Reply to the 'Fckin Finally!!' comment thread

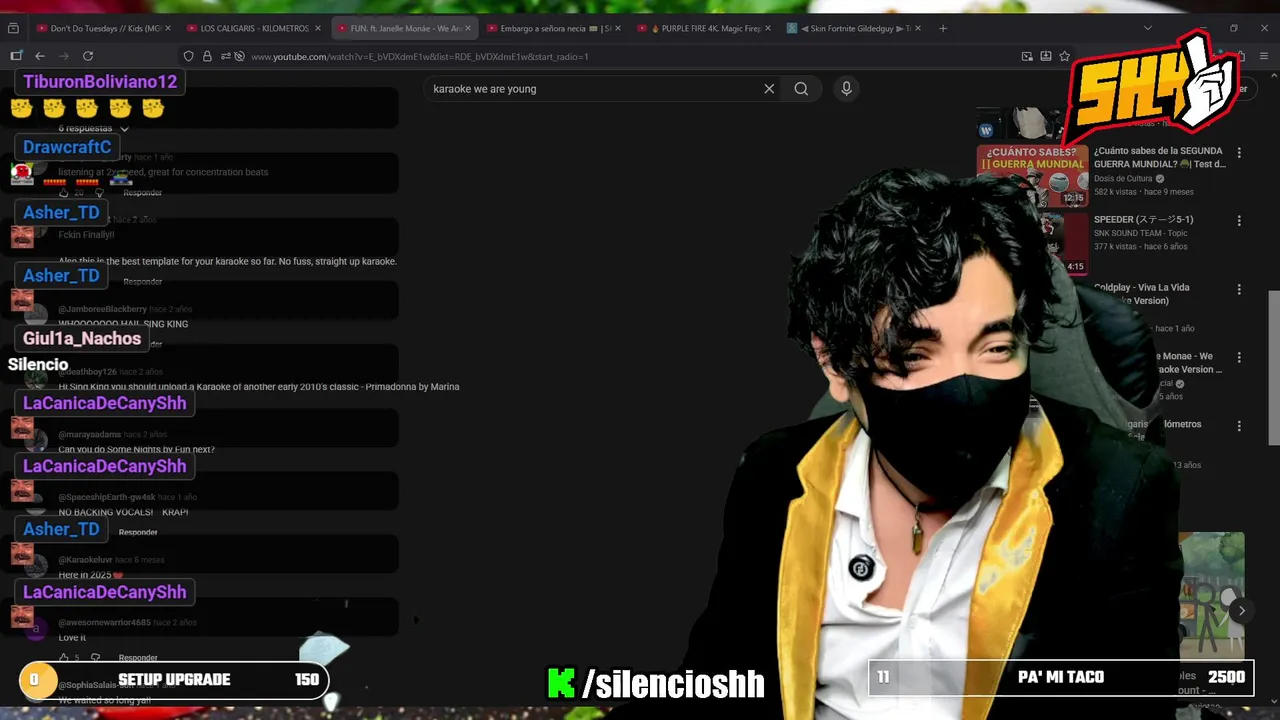pyautogui.click(x=142, y=282)
